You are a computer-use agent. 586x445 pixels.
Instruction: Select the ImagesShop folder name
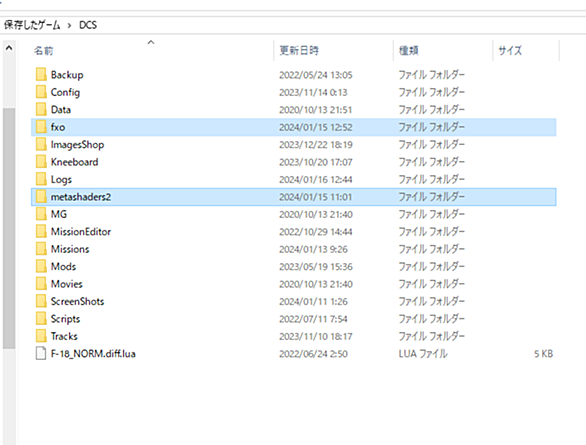[77, 144]
